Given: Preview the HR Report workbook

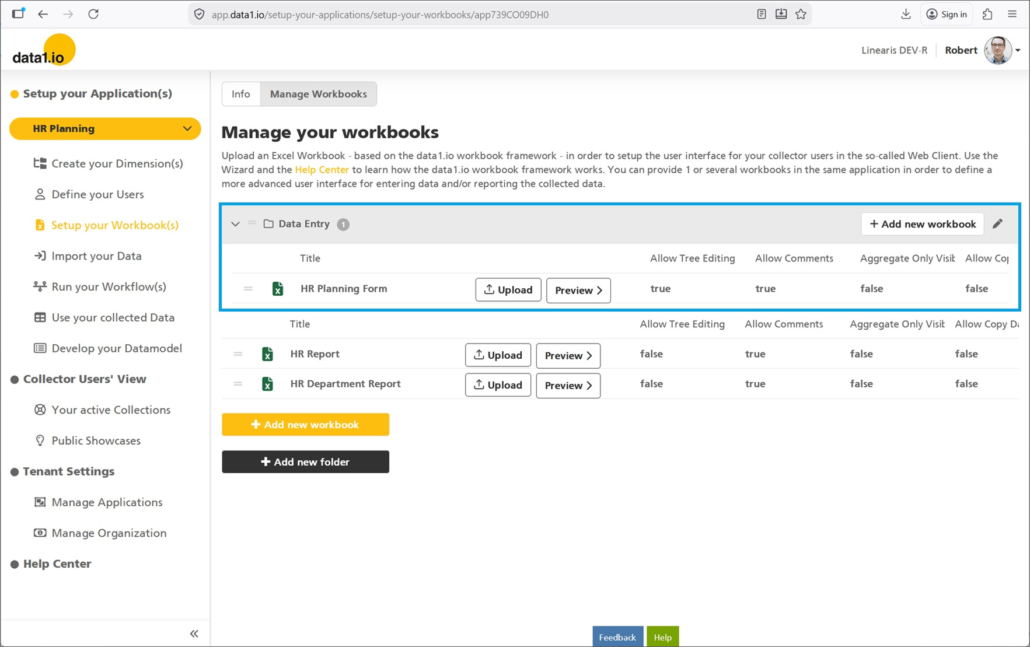Looking at the screenshot, I should 568,355.
